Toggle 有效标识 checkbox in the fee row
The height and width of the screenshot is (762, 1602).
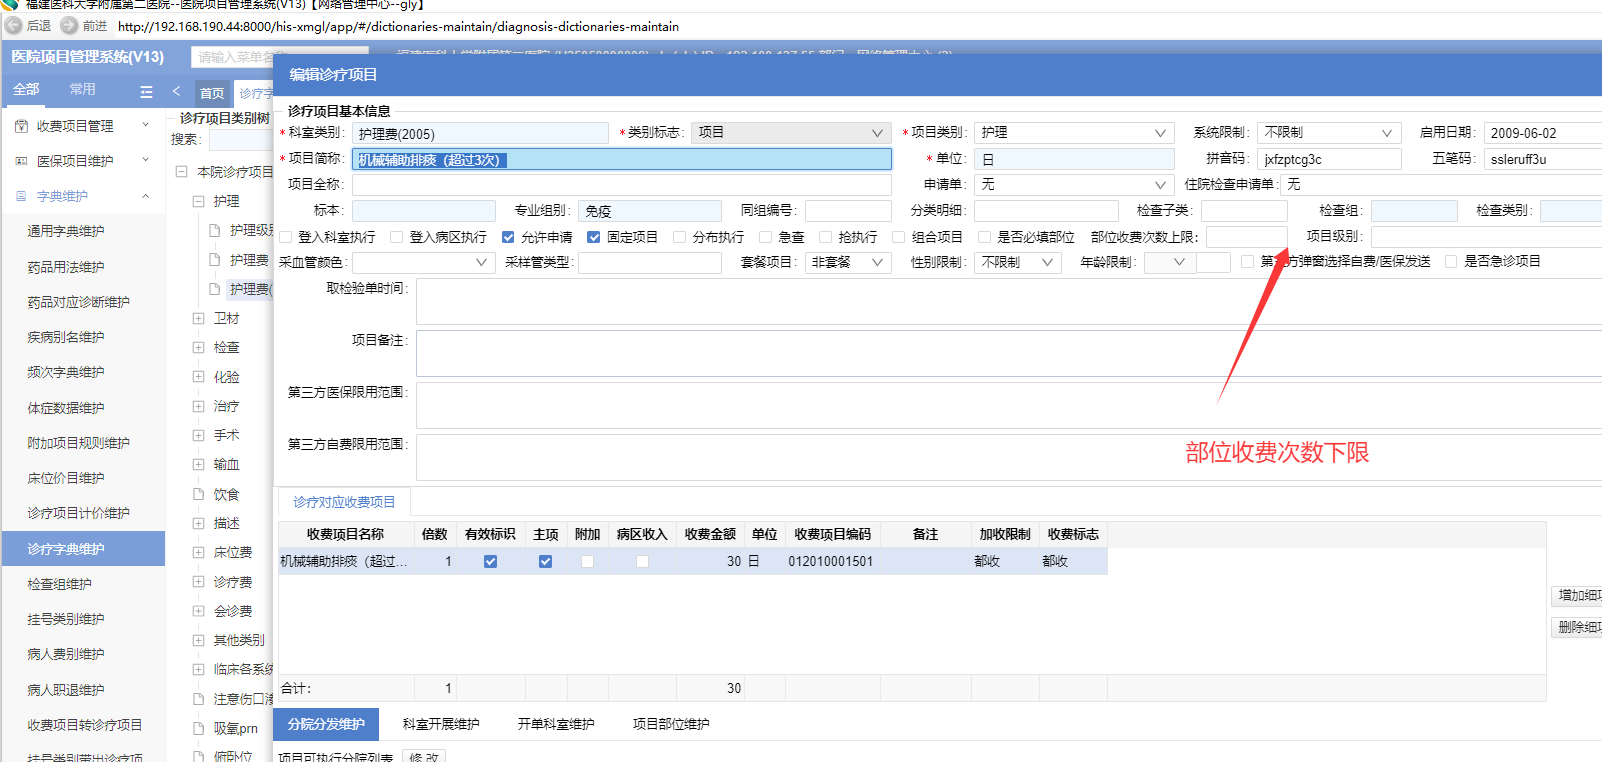[490, 561]
